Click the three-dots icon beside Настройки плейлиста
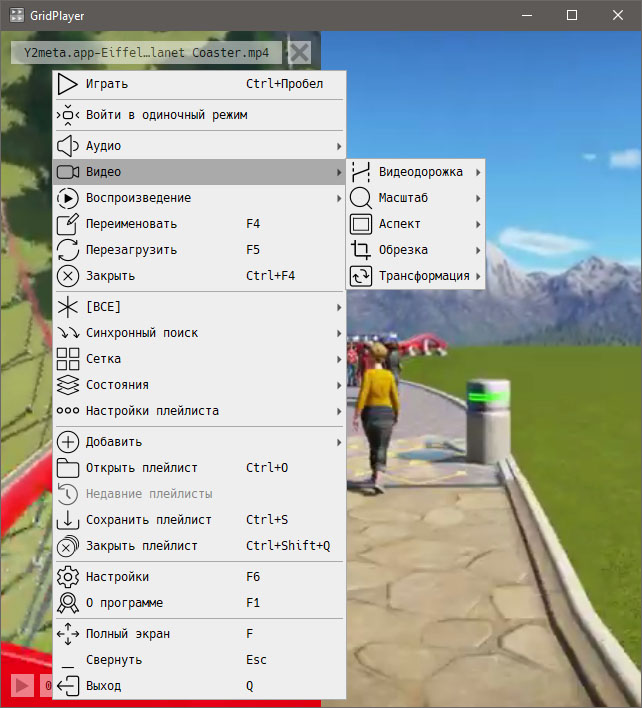Screen dimensions: 642x708 pyautogui.click(x=68, y=411)
